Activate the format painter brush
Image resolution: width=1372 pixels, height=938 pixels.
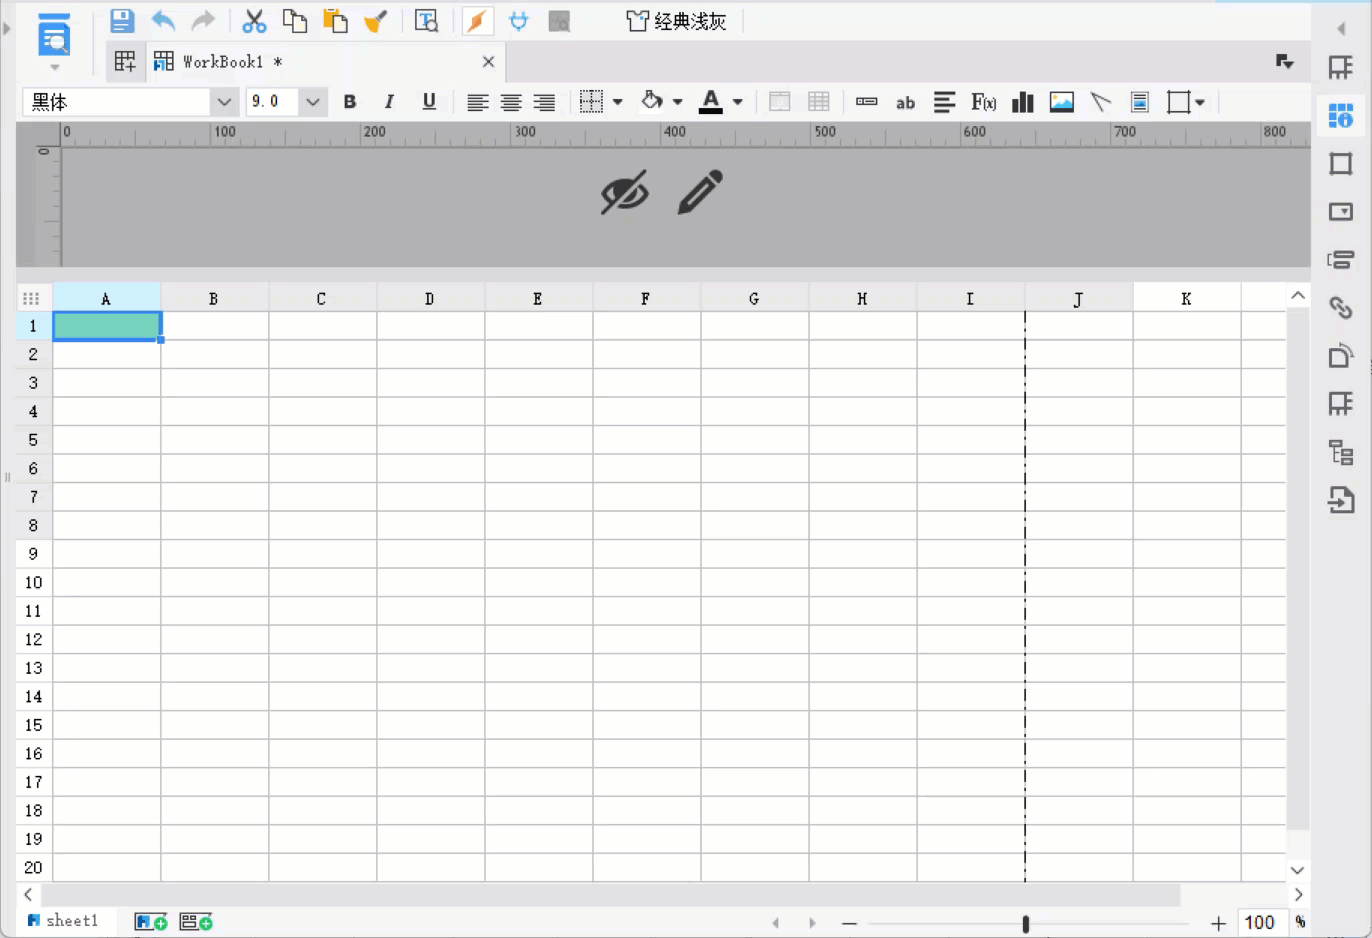(376, 21)
